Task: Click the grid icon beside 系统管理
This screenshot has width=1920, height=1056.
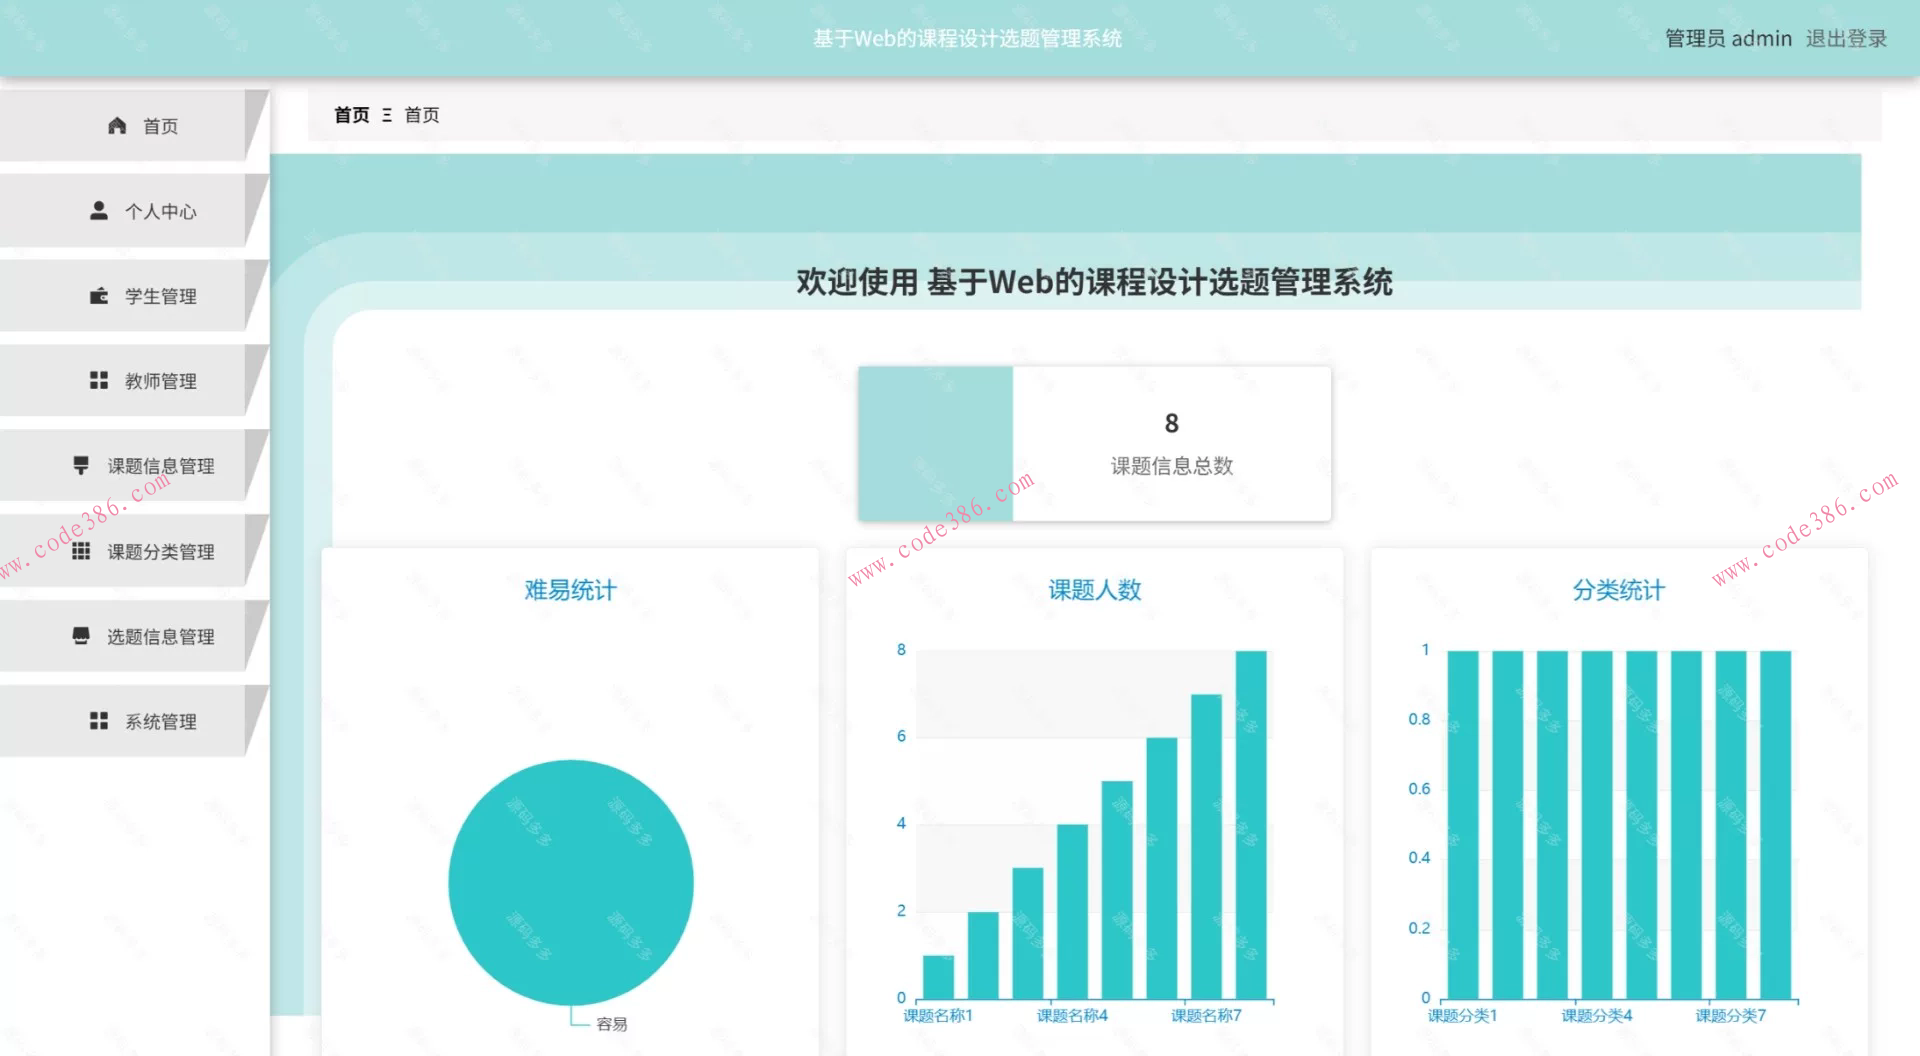Action: click(99, 721)
